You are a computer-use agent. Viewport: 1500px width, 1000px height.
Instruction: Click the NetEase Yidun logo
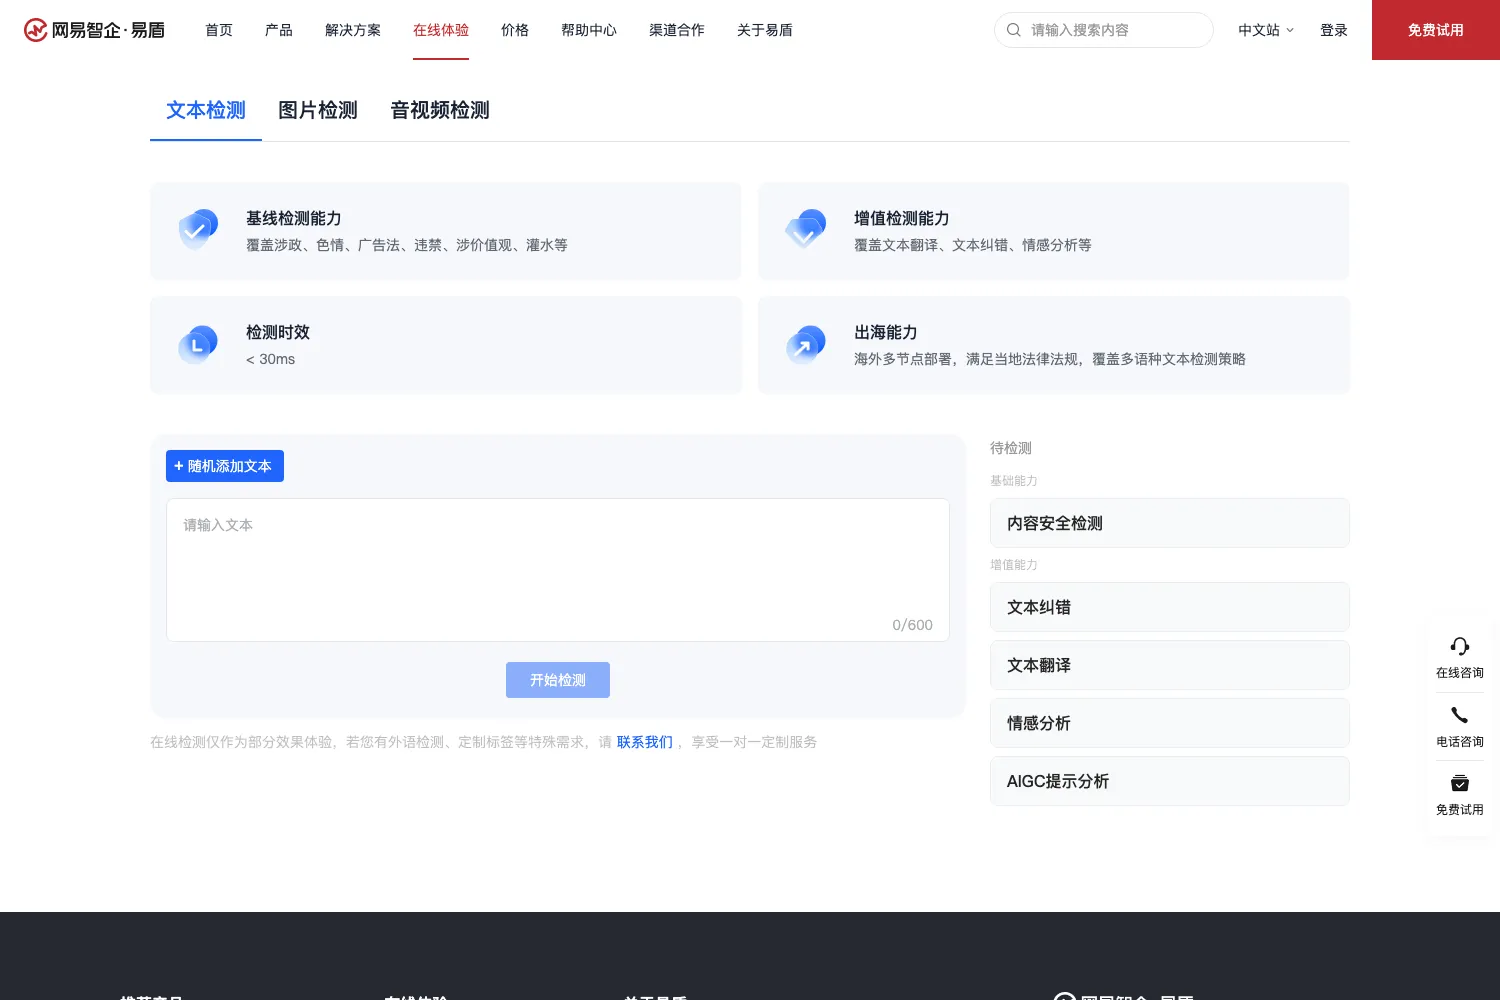pos(94,30)
